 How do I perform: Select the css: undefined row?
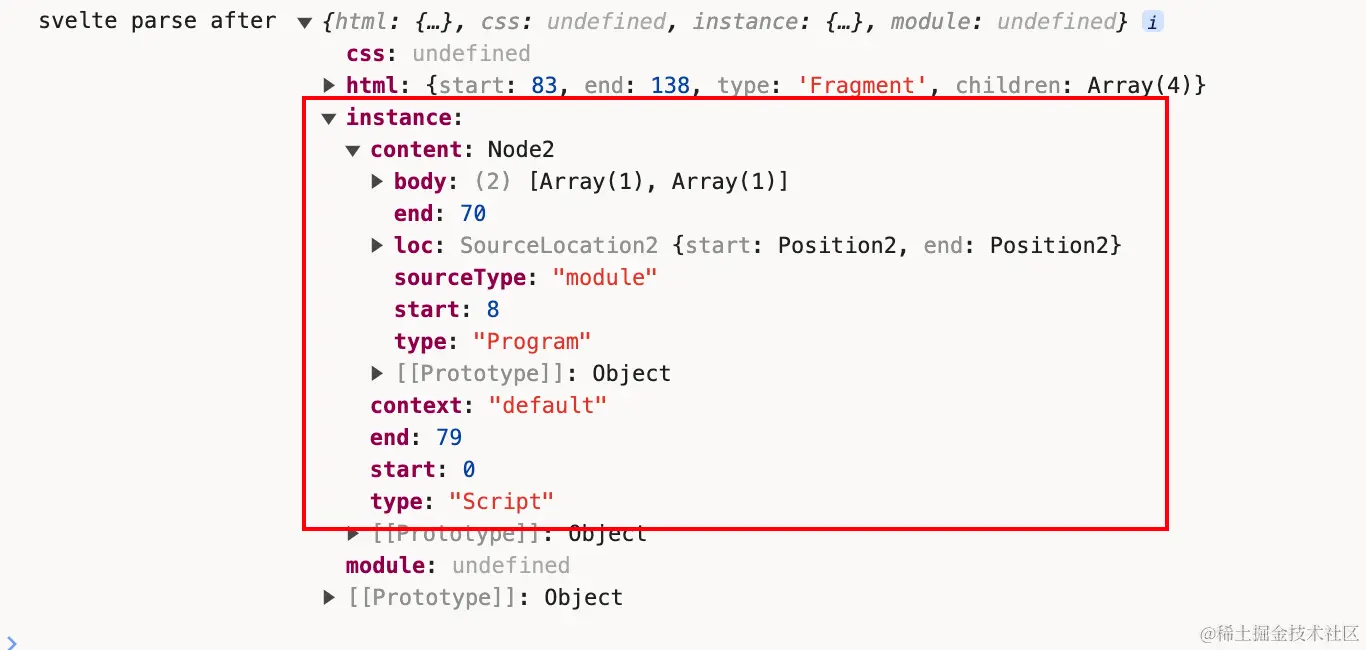pos(438,54)
